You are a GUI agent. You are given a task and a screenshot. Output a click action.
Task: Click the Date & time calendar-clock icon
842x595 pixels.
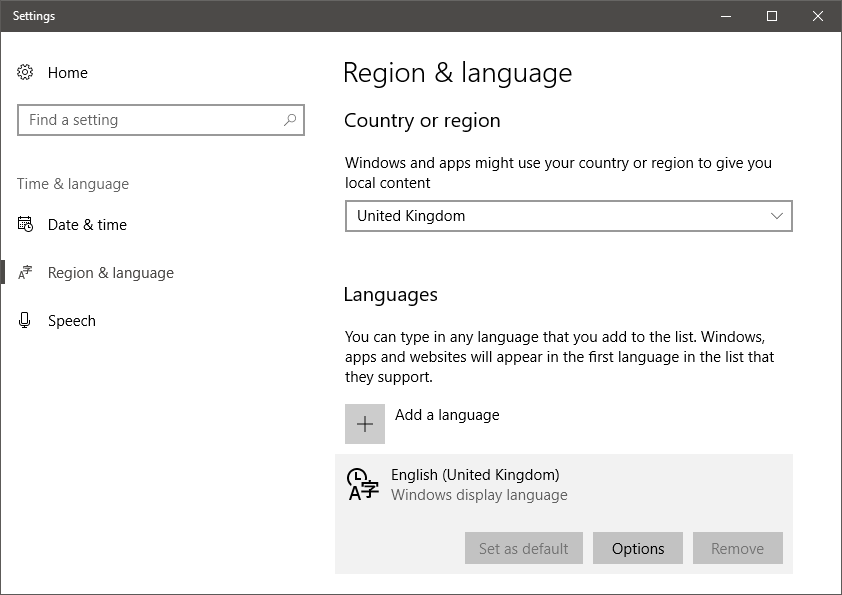[26, 225]
